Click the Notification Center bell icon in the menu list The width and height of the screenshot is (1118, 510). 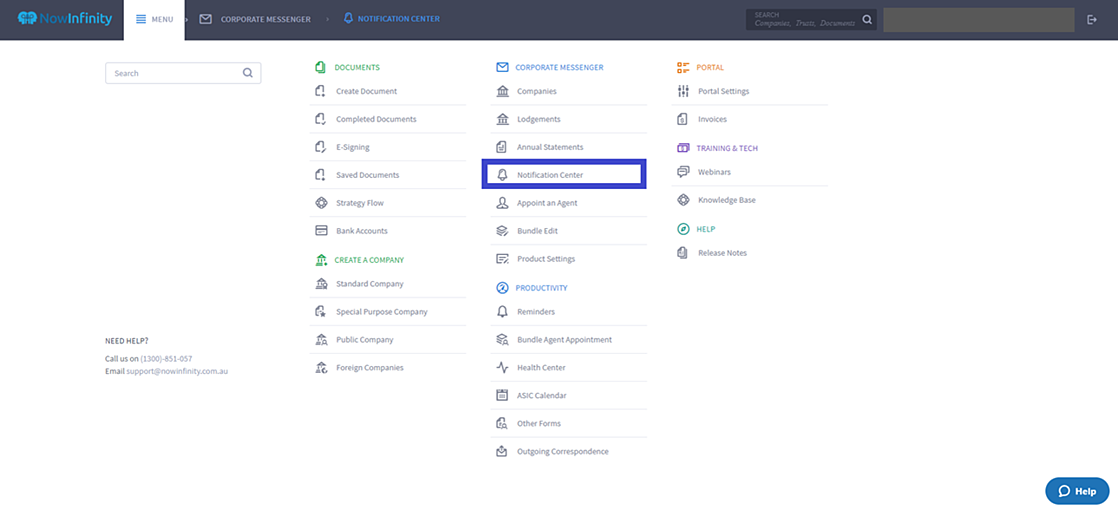502,175
